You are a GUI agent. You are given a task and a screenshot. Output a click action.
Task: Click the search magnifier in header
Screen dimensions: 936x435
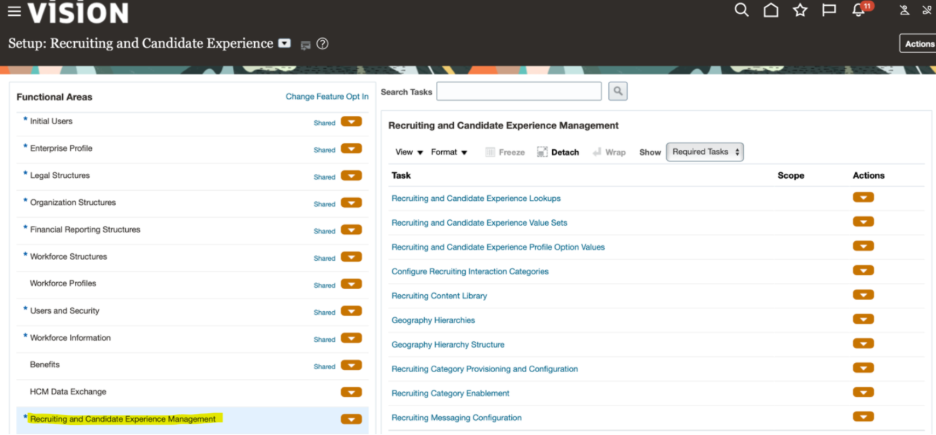point(741,10)
